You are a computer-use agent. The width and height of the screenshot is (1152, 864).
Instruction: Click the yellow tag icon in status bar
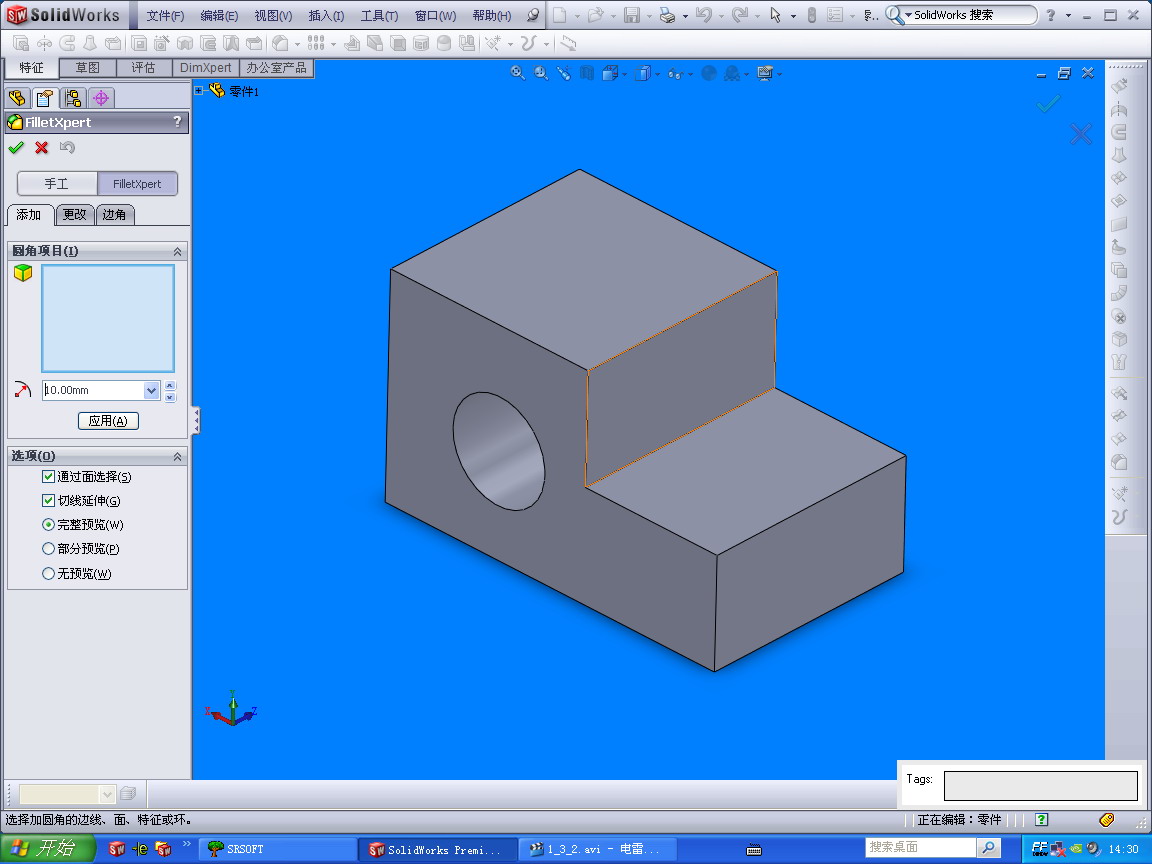1106,819
